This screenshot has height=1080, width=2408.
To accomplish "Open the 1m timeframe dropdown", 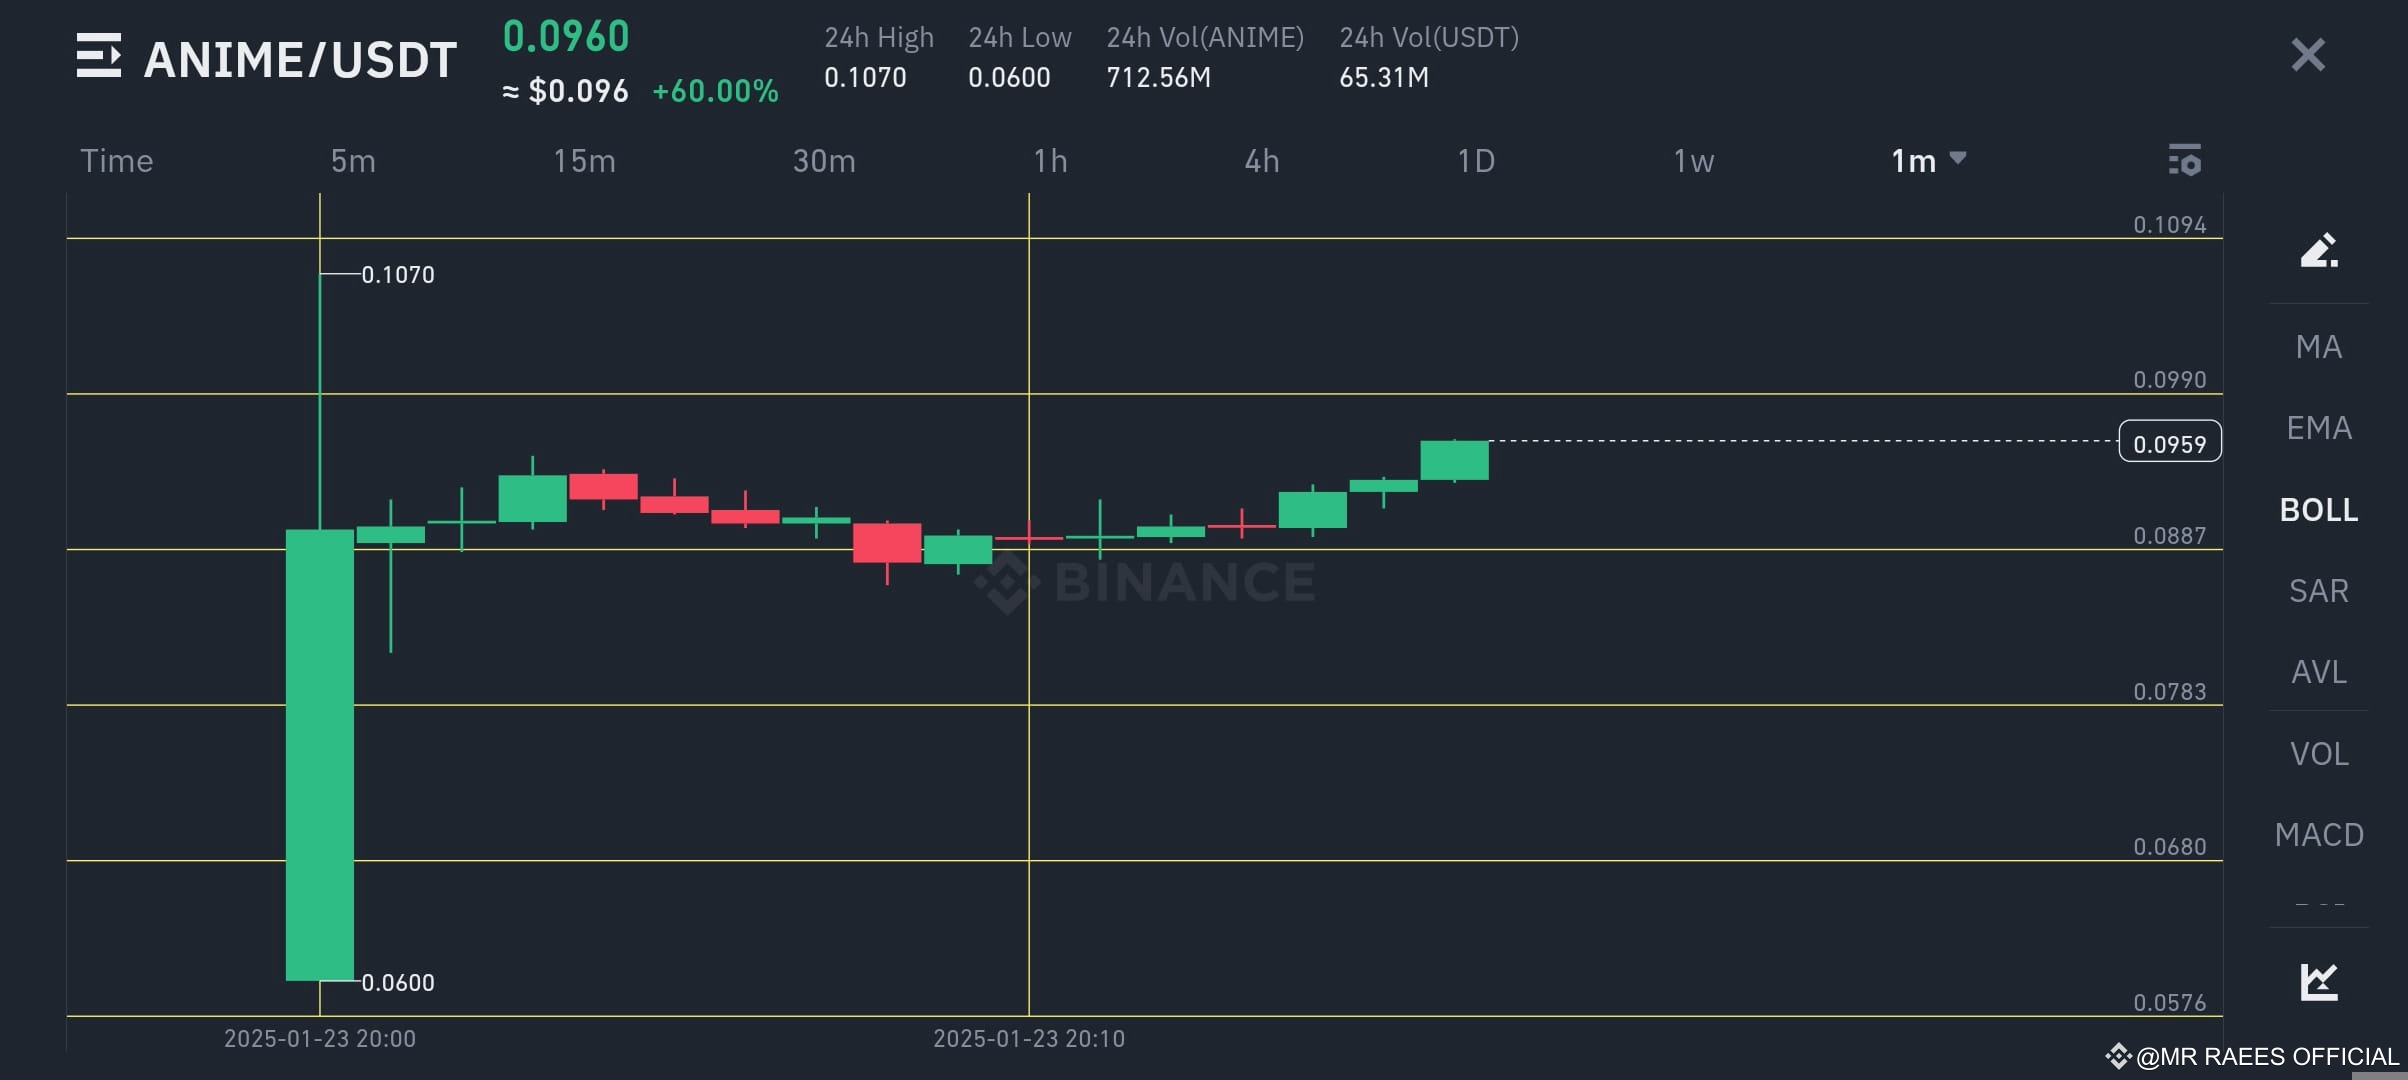I will (x=1915, y=160).
